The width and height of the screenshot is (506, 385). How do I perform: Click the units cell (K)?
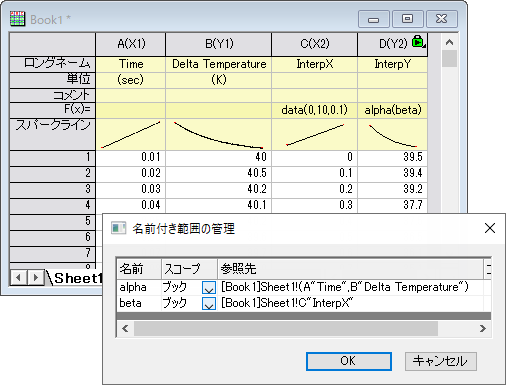[x=219, y=80]
